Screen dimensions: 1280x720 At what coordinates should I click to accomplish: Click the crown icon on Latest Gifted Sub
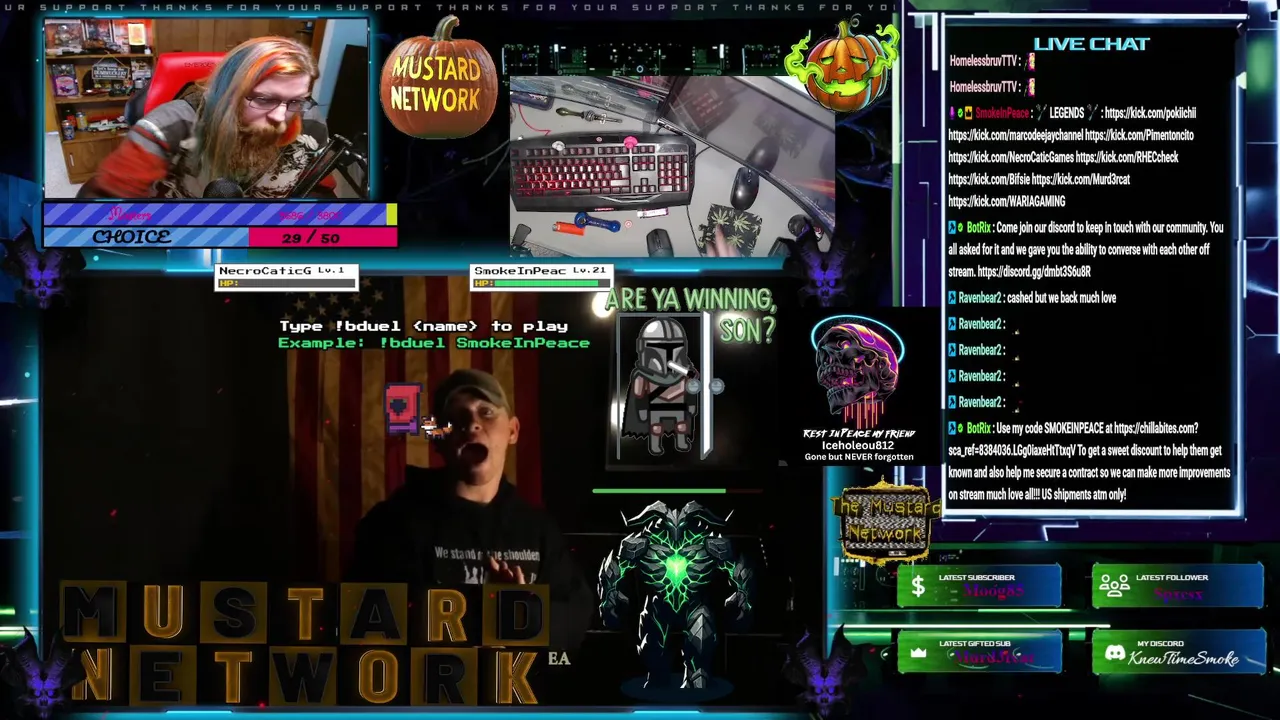918,654
